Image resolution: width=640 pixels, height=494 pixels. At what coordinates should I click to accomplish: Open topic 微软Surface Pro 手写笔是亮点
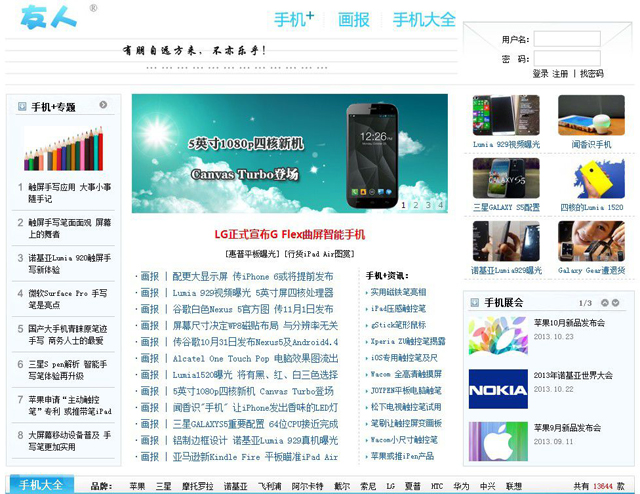[x=68, y=299]
